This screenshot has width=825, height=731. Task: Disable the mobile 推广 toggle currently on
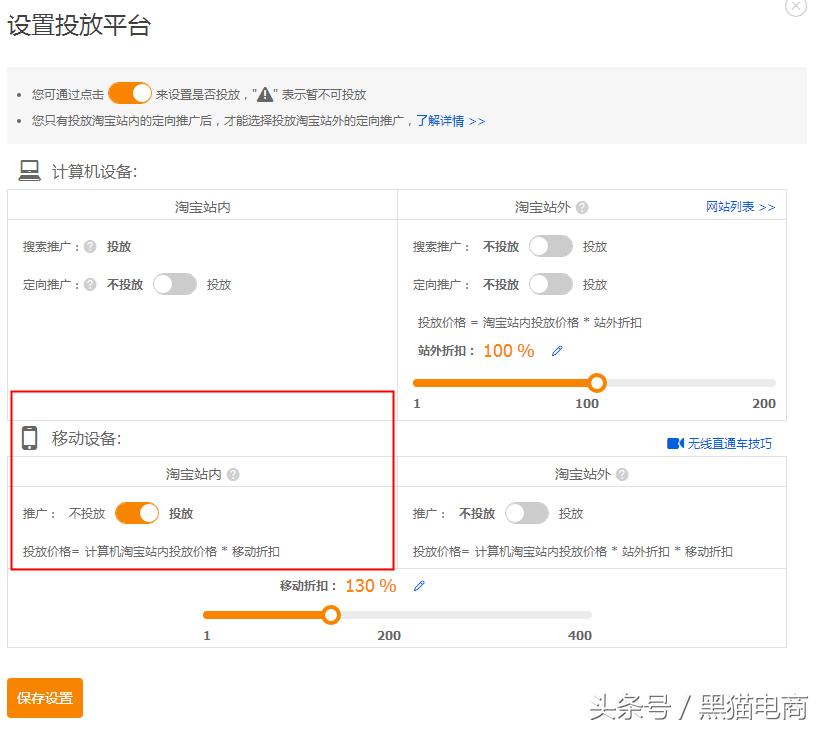[137, 513]
